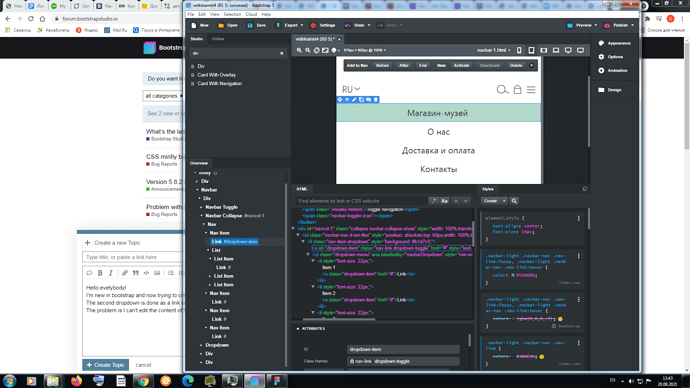690x388 pixels.
Task: Click the Delete button on the nav options bar
Action: point(516,66)
